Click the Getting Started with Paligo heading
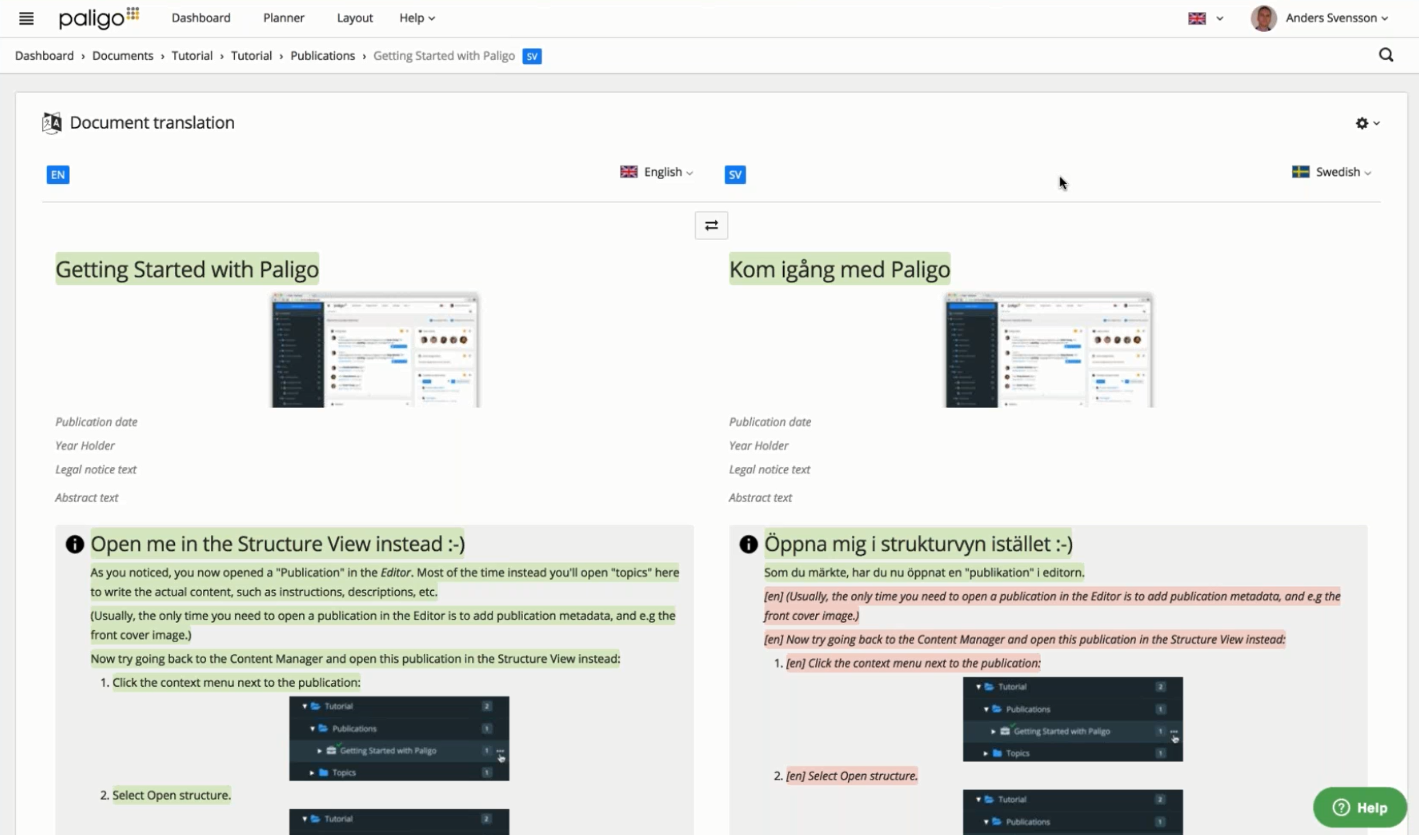 tap(187, 269)
